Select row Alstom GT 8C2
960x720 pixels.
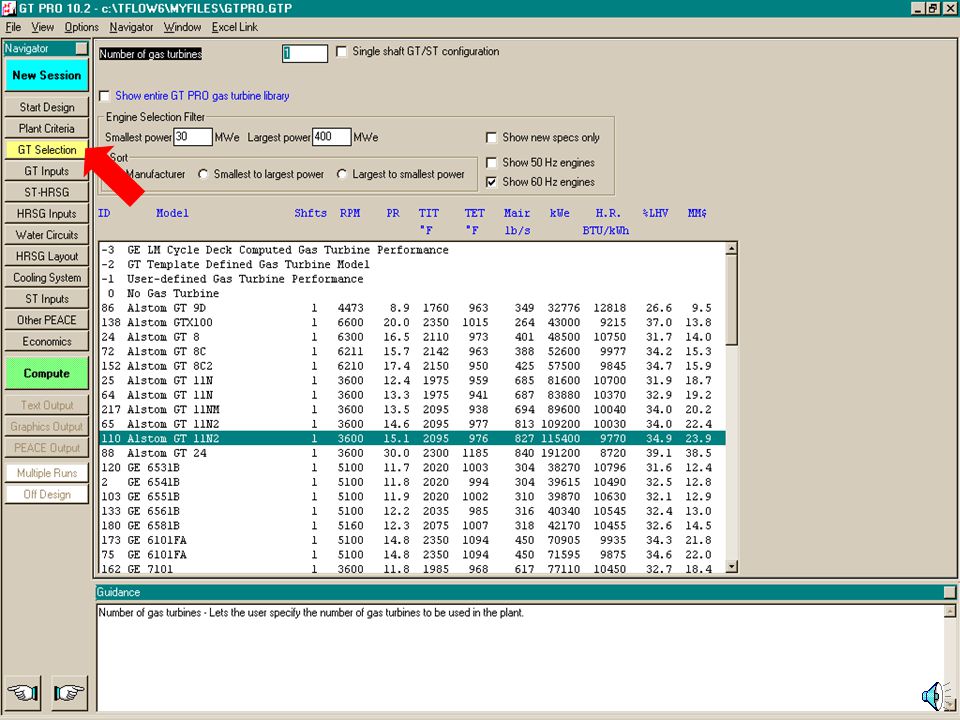(412, 366)
